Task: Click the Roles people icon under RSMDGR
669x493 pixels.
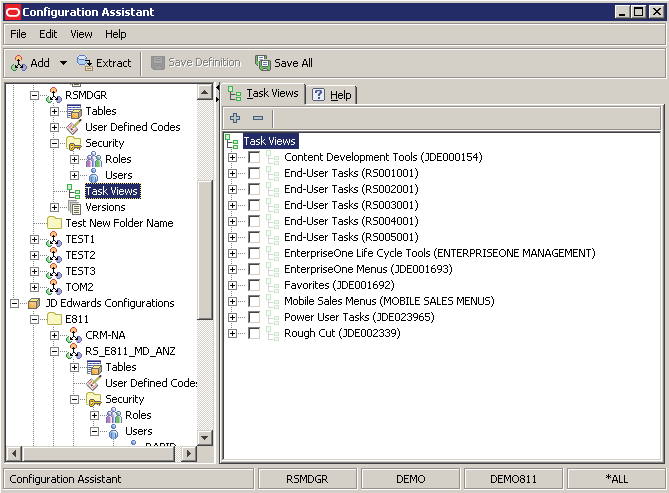Action: tap(94, 159)
